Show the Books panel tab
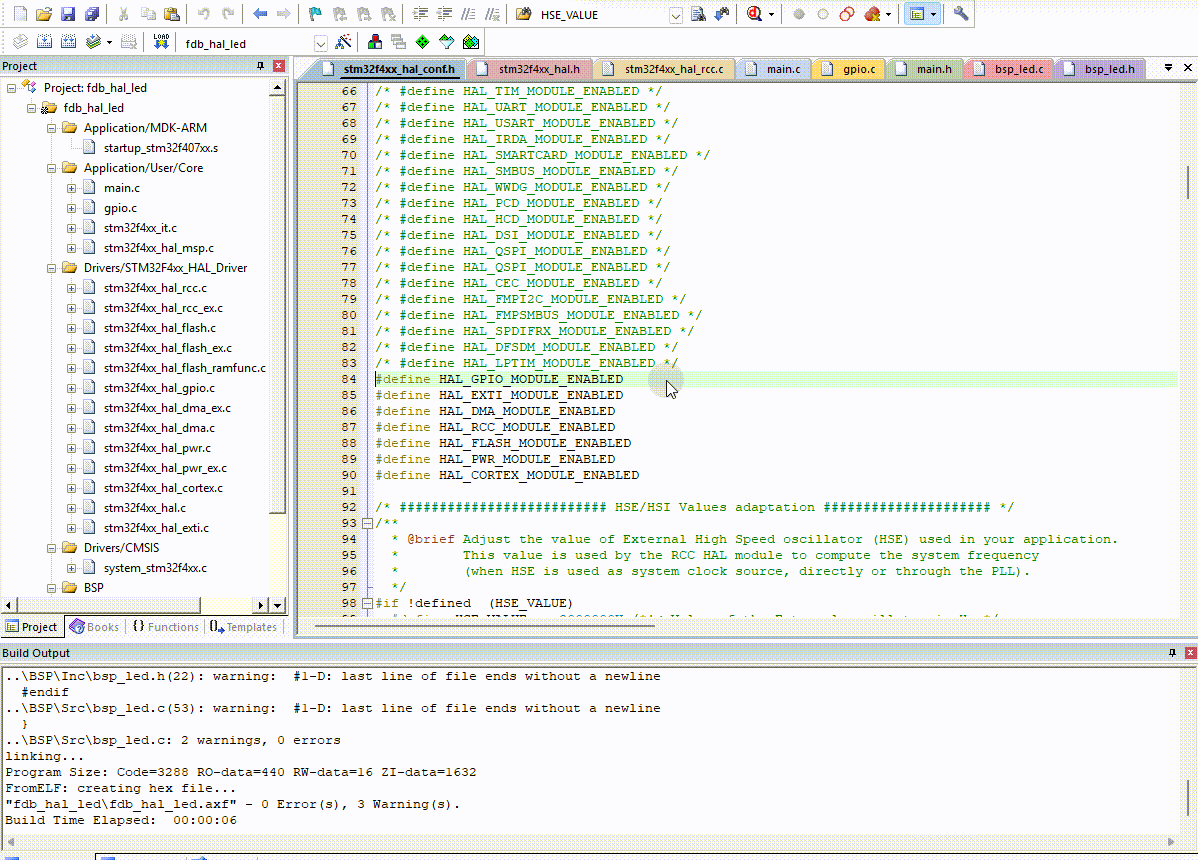Screen dimensions: 1198x860 (95, 627)
